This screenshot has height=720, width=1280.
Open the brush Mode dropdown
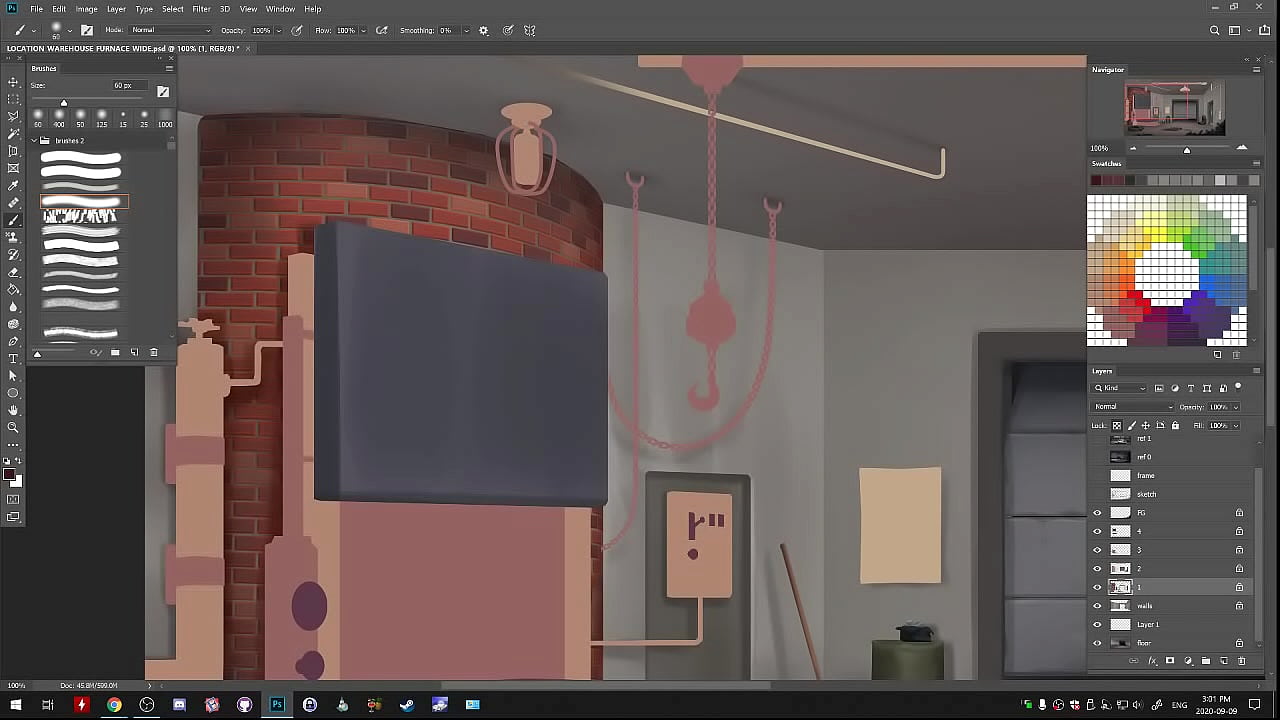click(x=170, y=30)
